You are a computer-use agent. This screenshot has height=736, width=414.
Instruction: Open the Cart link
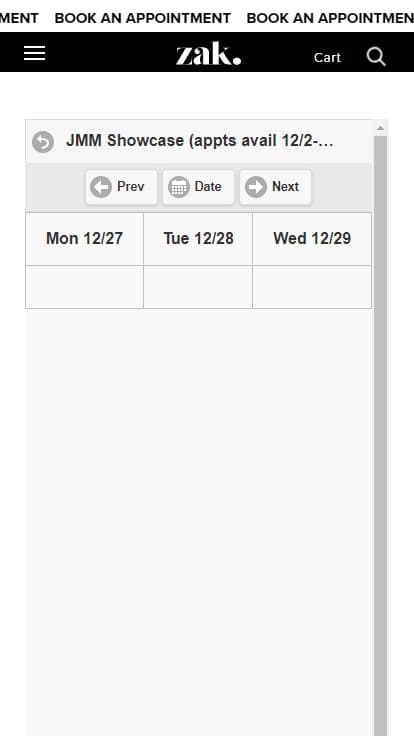coord(327,57)
